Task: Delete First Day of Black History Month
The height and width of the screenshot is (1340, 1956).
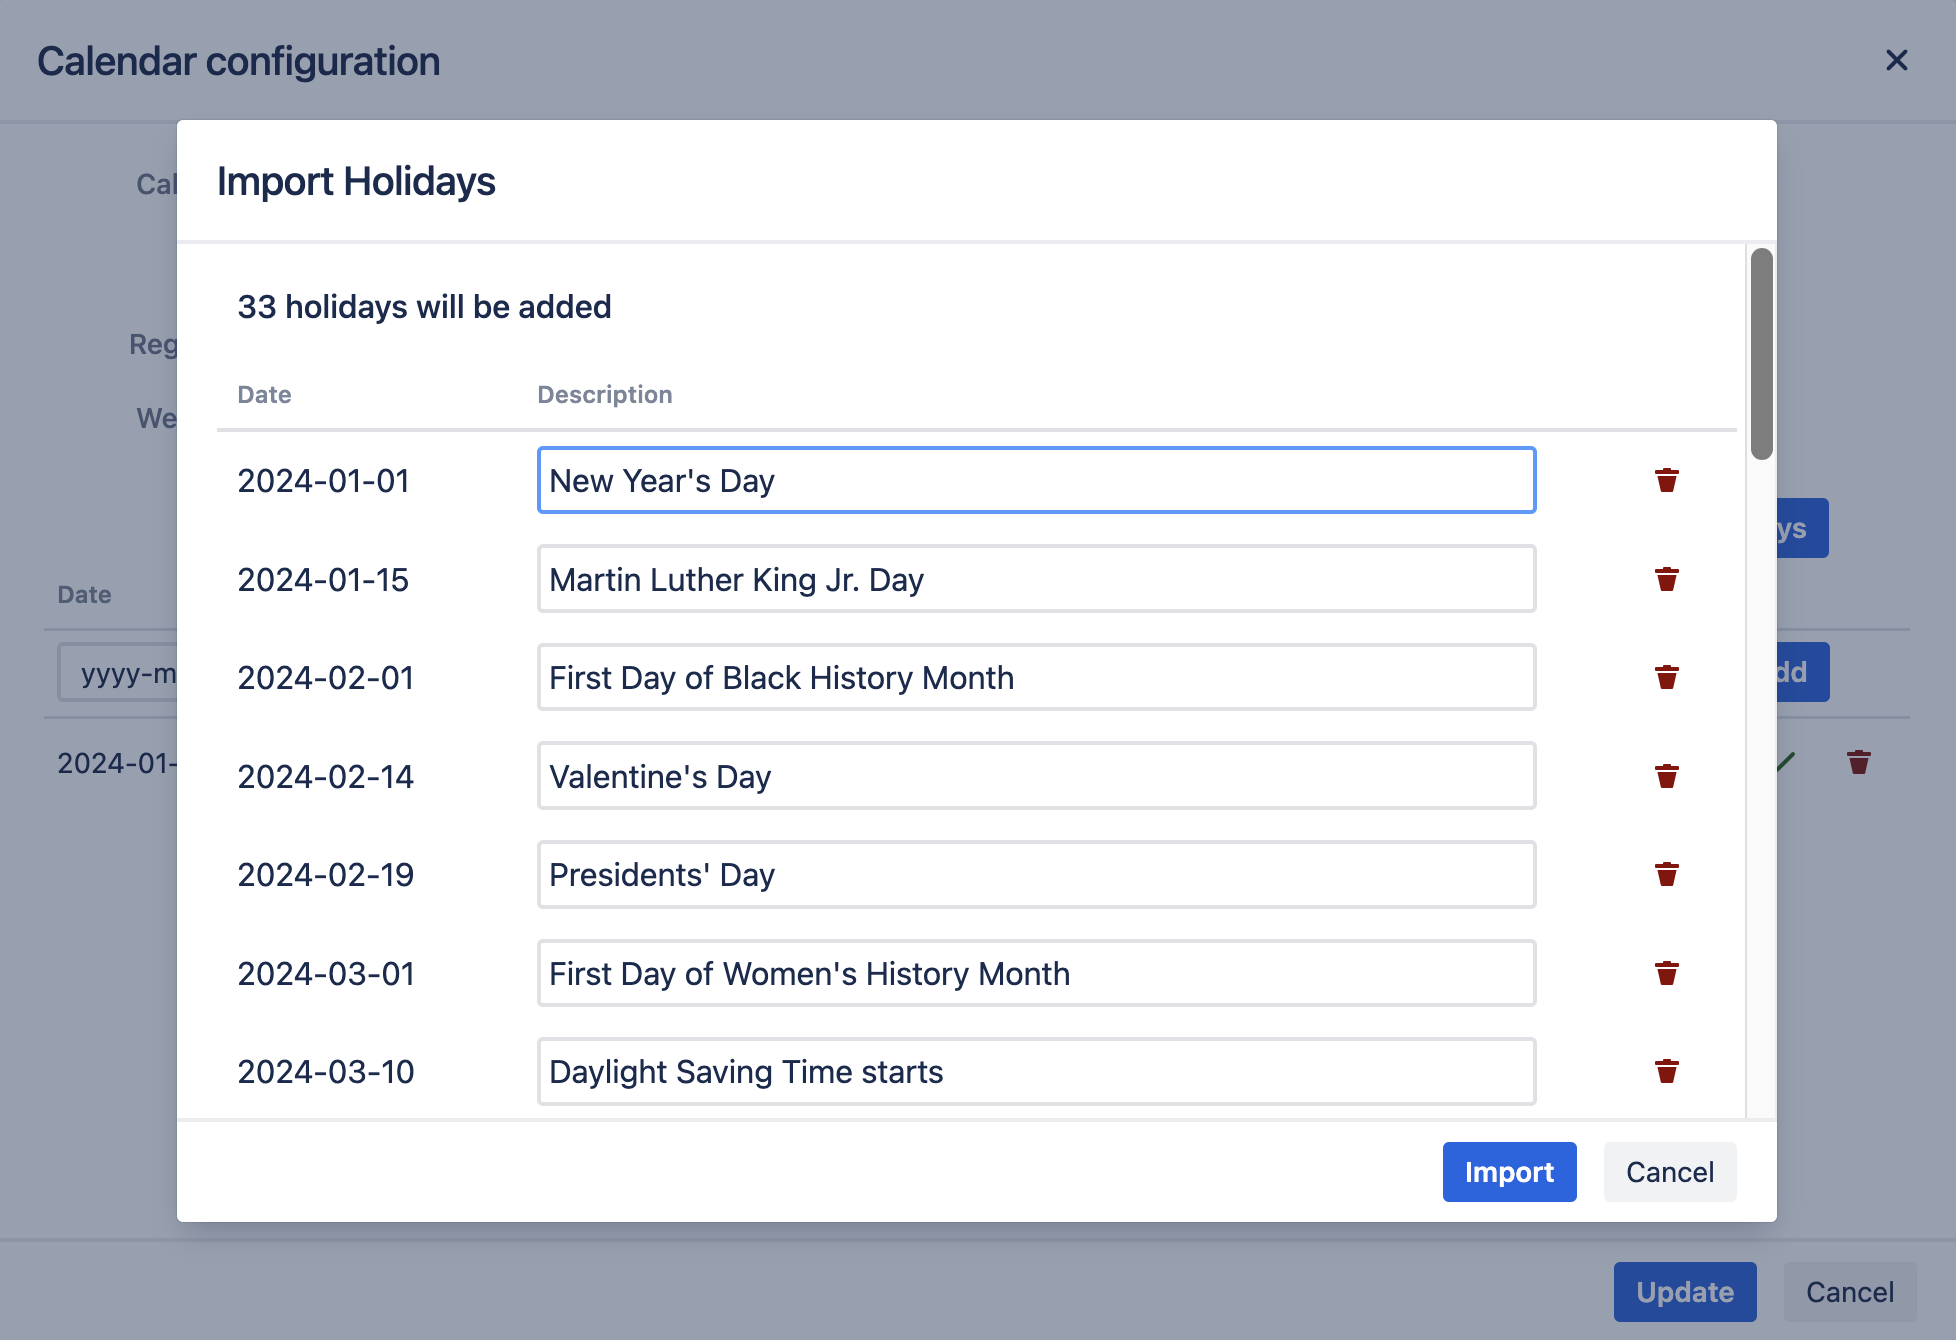Action: (x=1666, y=678)
